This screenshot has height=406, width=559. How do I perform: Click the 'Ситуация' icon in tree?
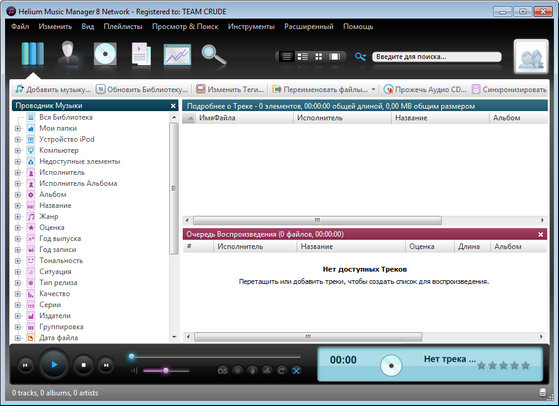[31, 272]
